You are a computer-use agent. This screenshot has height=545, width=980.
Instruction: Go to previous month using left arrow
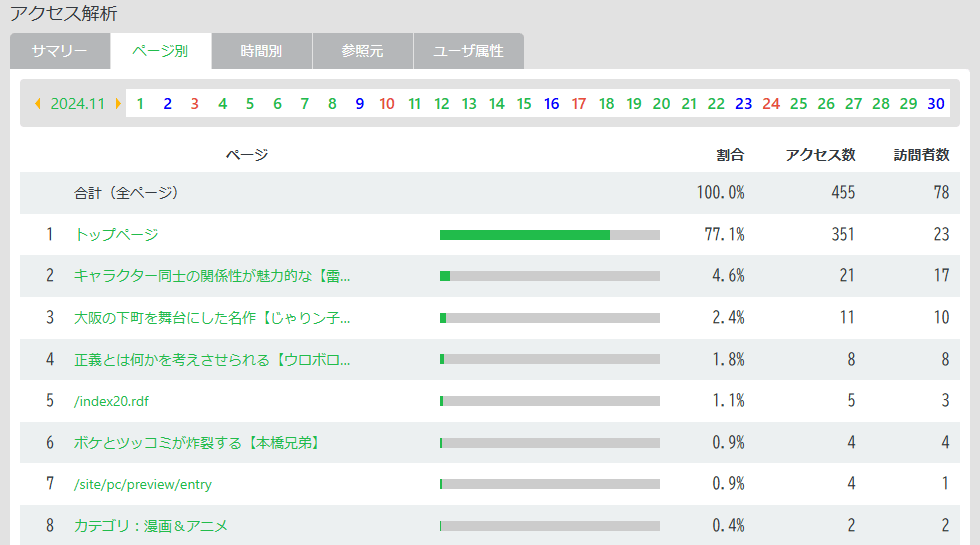(x=38, y=104)
